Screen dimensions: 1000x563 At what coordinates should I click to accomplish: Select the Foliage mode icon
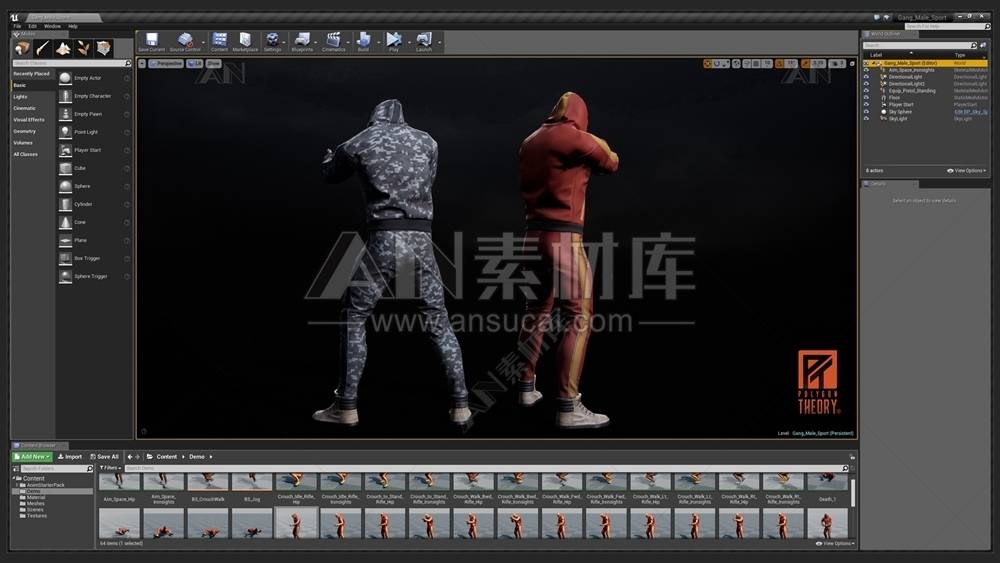pyautogui.click(x=84, y=48)
